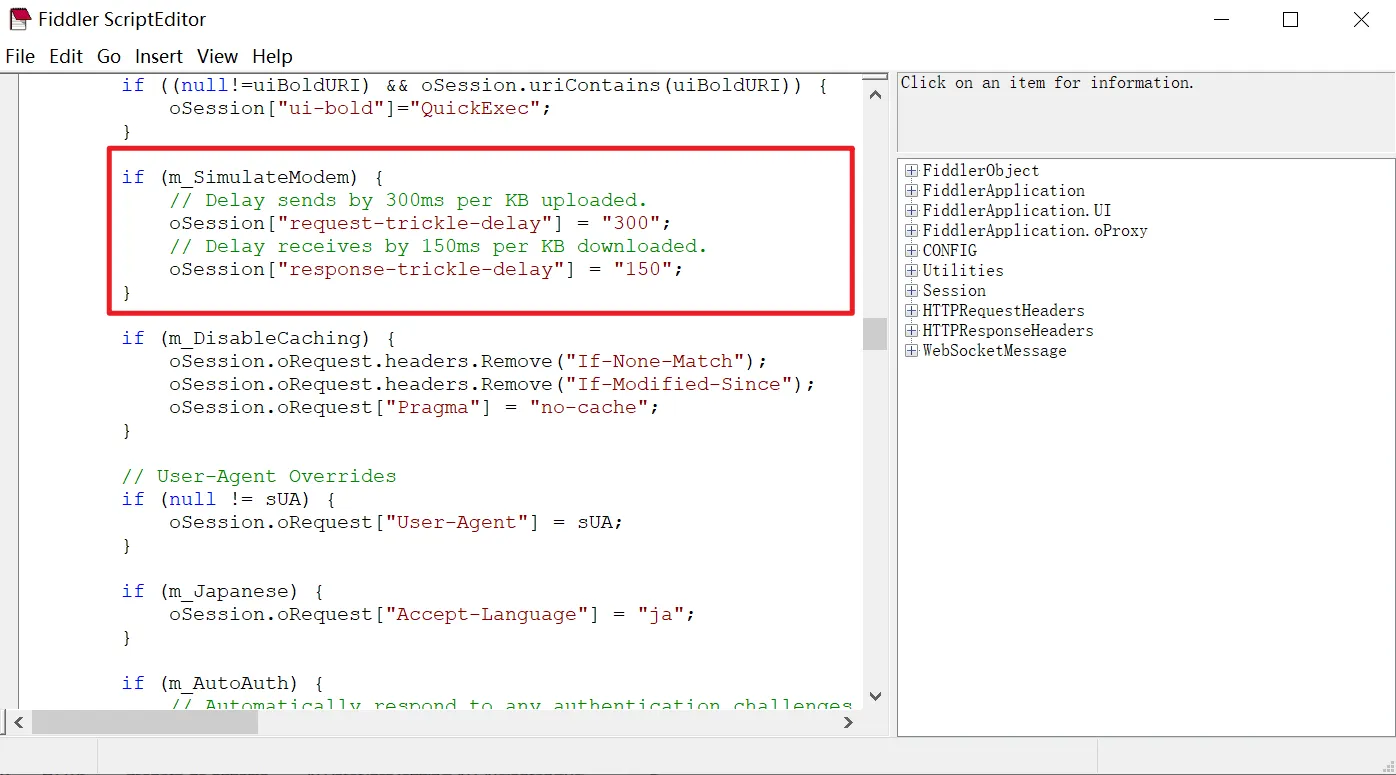Click the horizontal scrollbar thumb

145,721
